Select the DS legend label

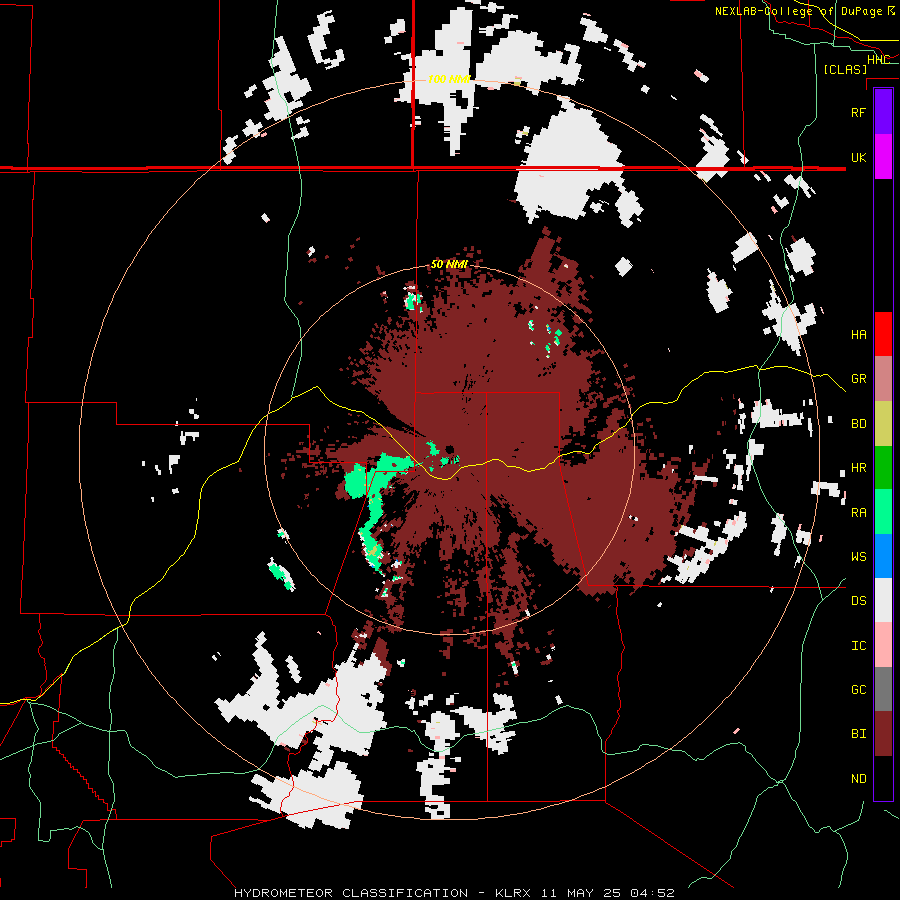click(858, 601)
